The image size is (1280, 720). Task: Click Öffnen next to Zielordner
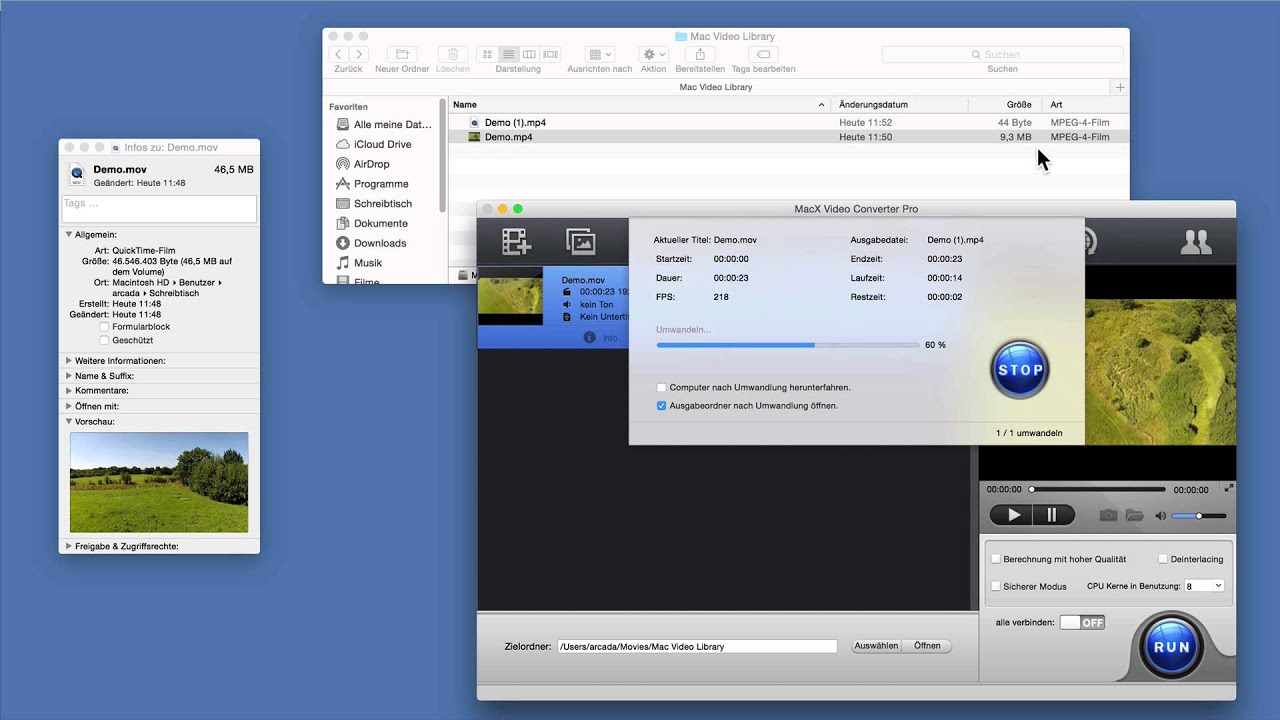coord(927,646)
